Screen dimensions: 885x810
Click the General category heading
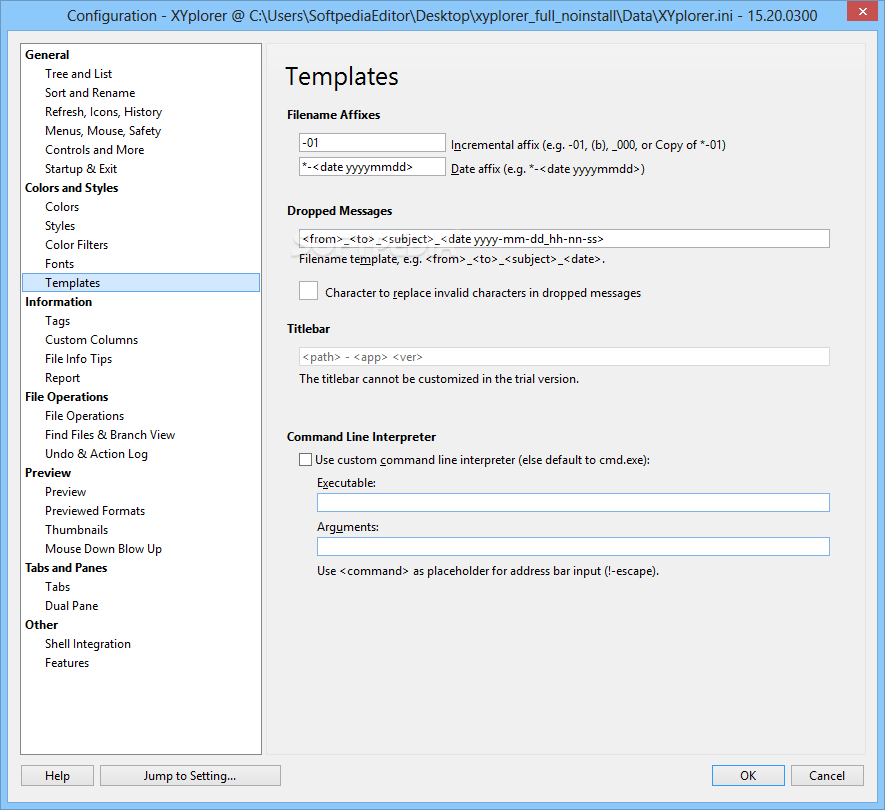point(47,55)
